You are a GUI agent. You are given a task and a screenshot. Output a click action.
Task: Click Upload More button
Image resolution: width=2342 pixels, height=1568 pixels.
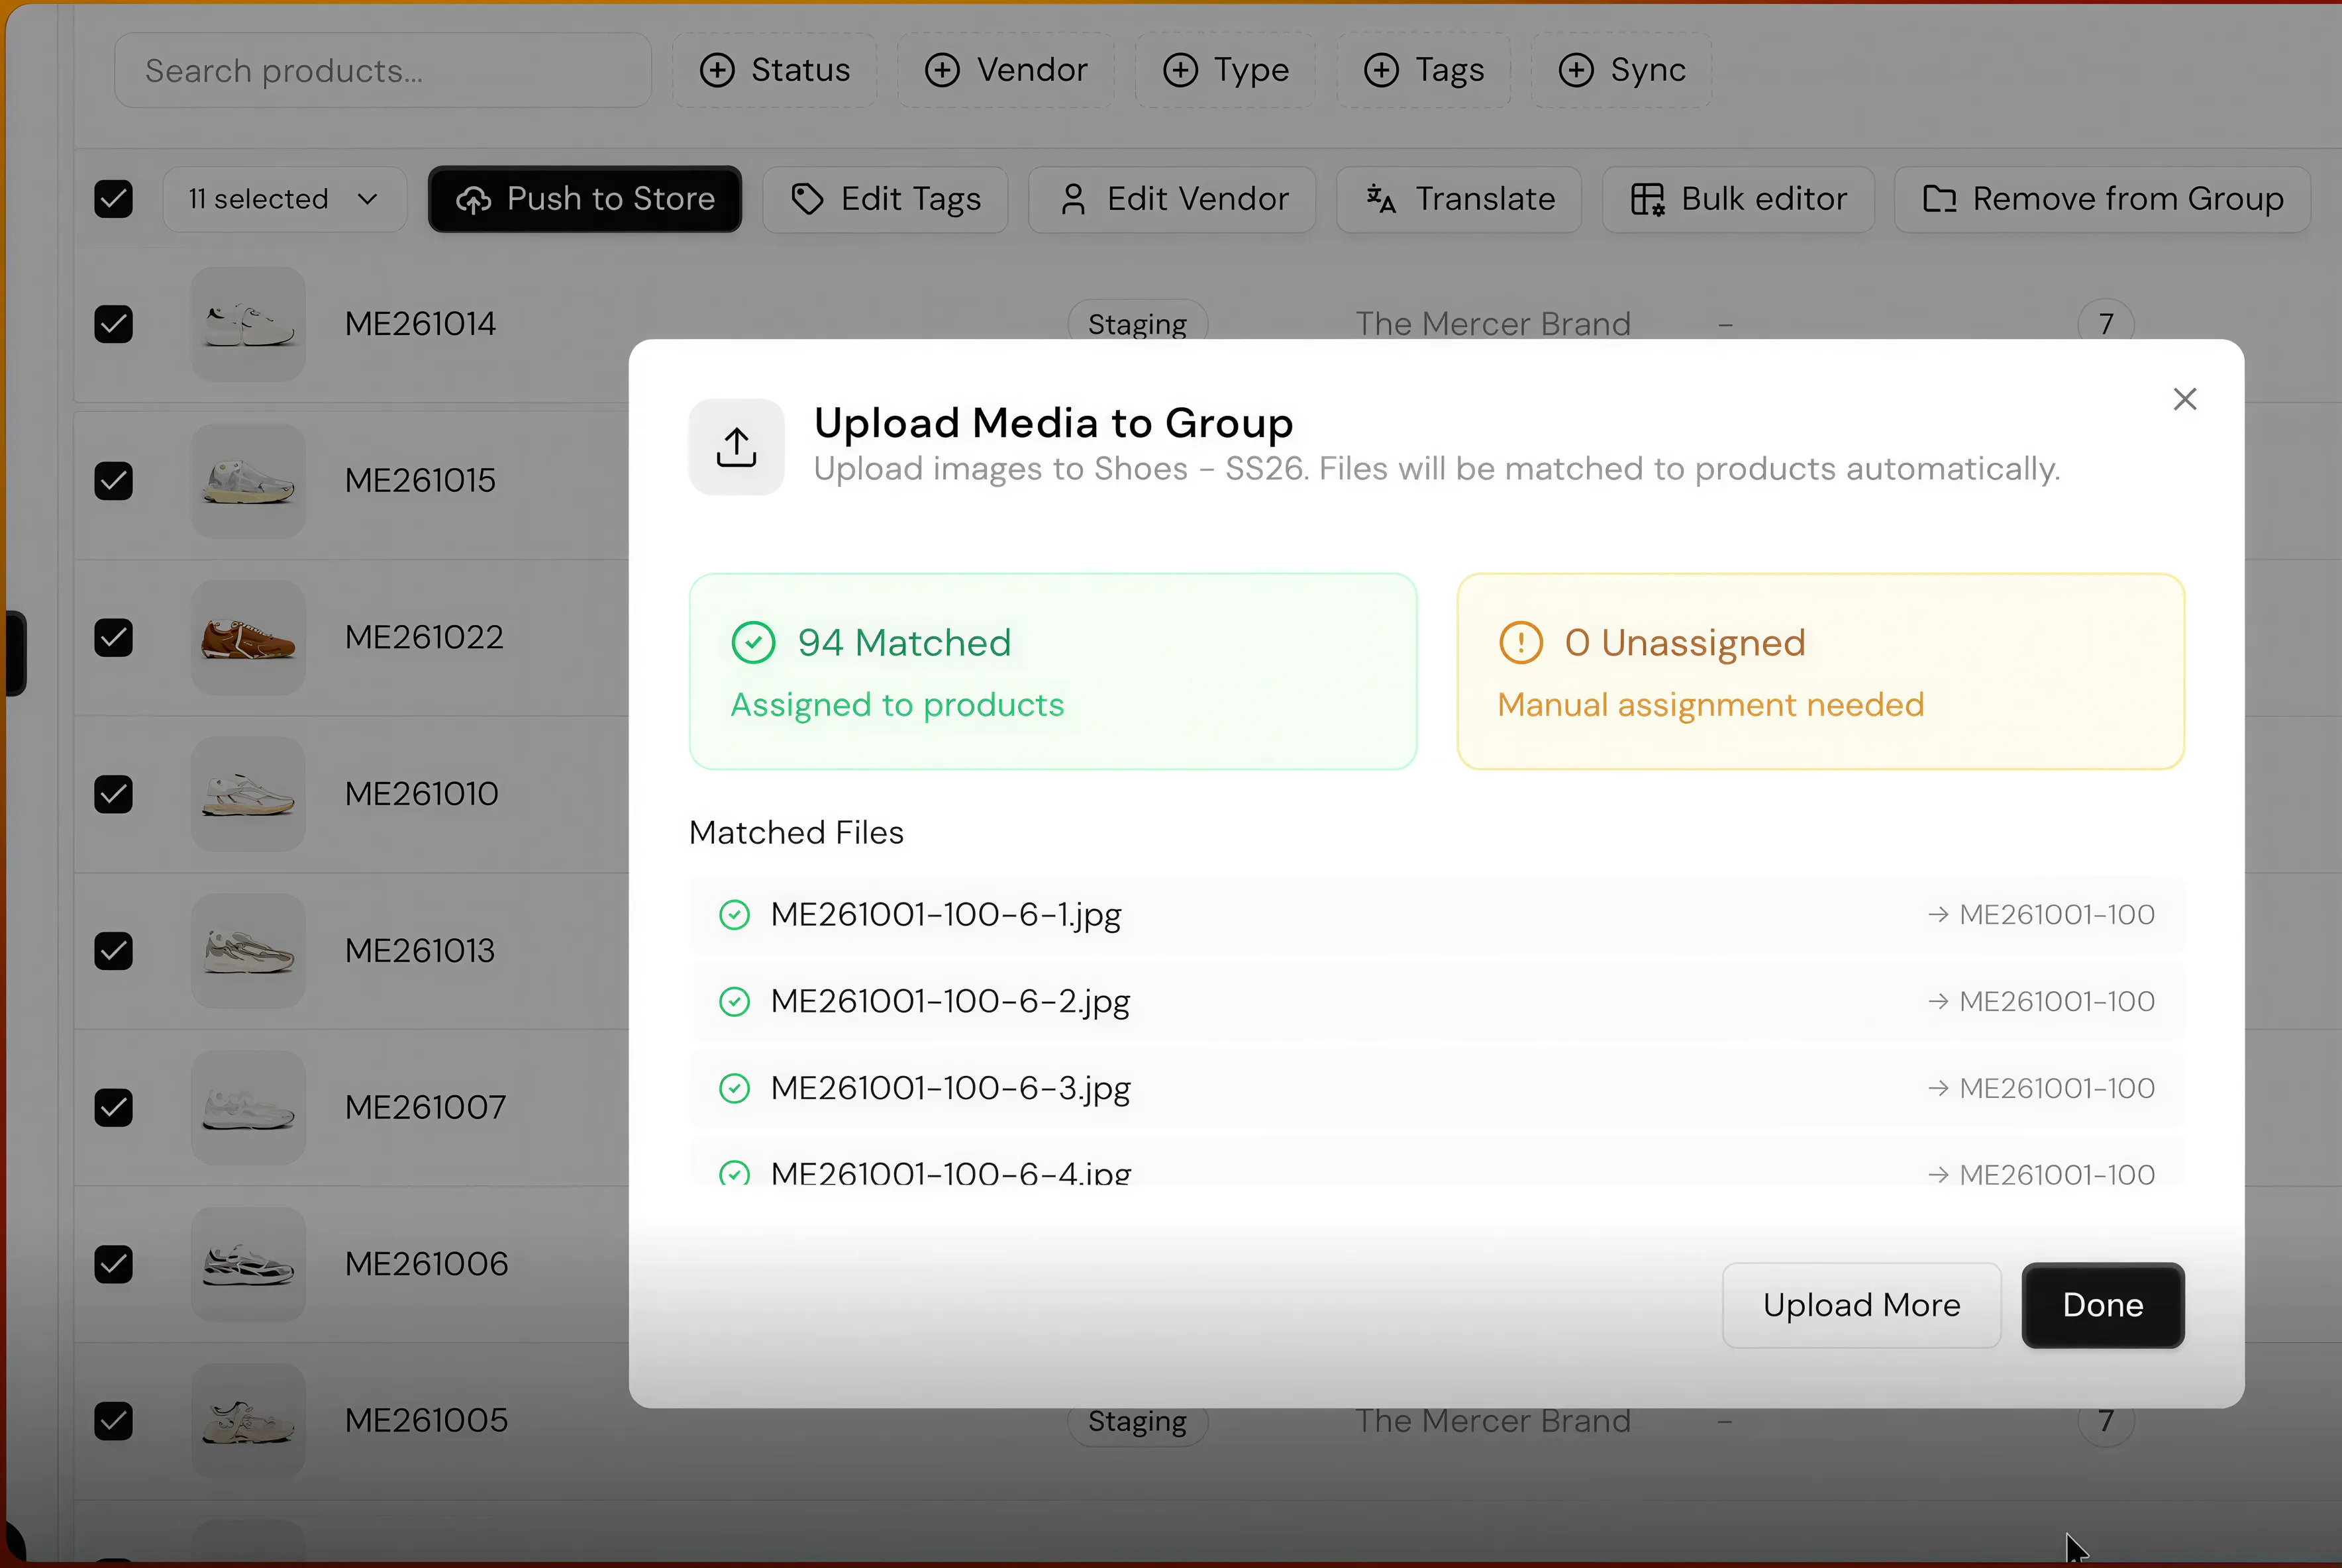[x=1861, y=1305]
